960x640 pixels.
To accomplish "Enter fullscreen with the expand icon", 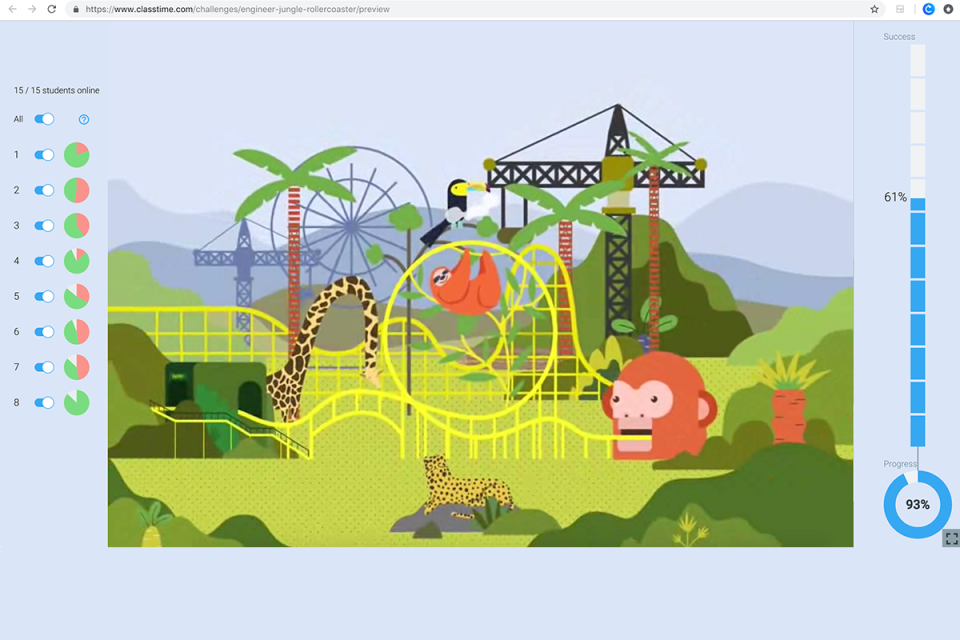I will coord(951,538).
